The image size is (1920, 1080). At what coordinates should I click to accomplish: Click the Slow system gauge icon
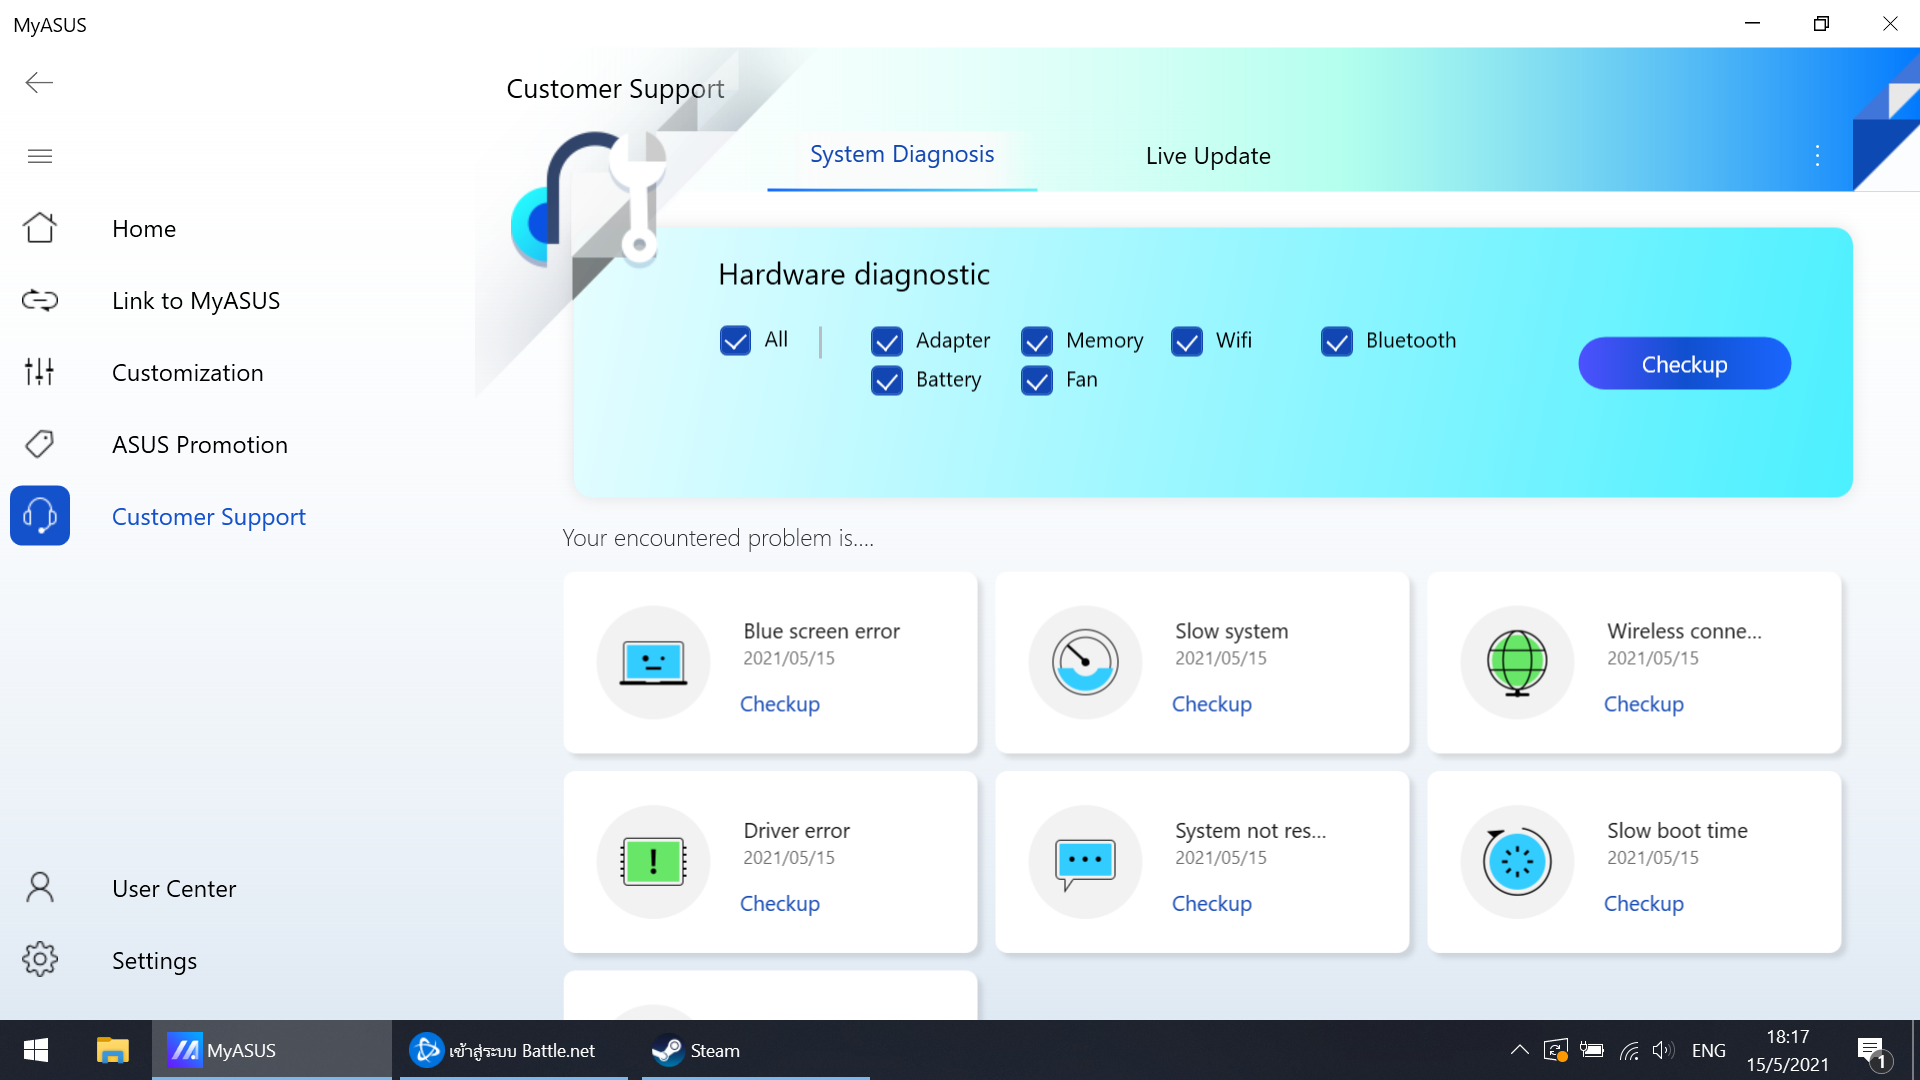tap(1085, 662)
